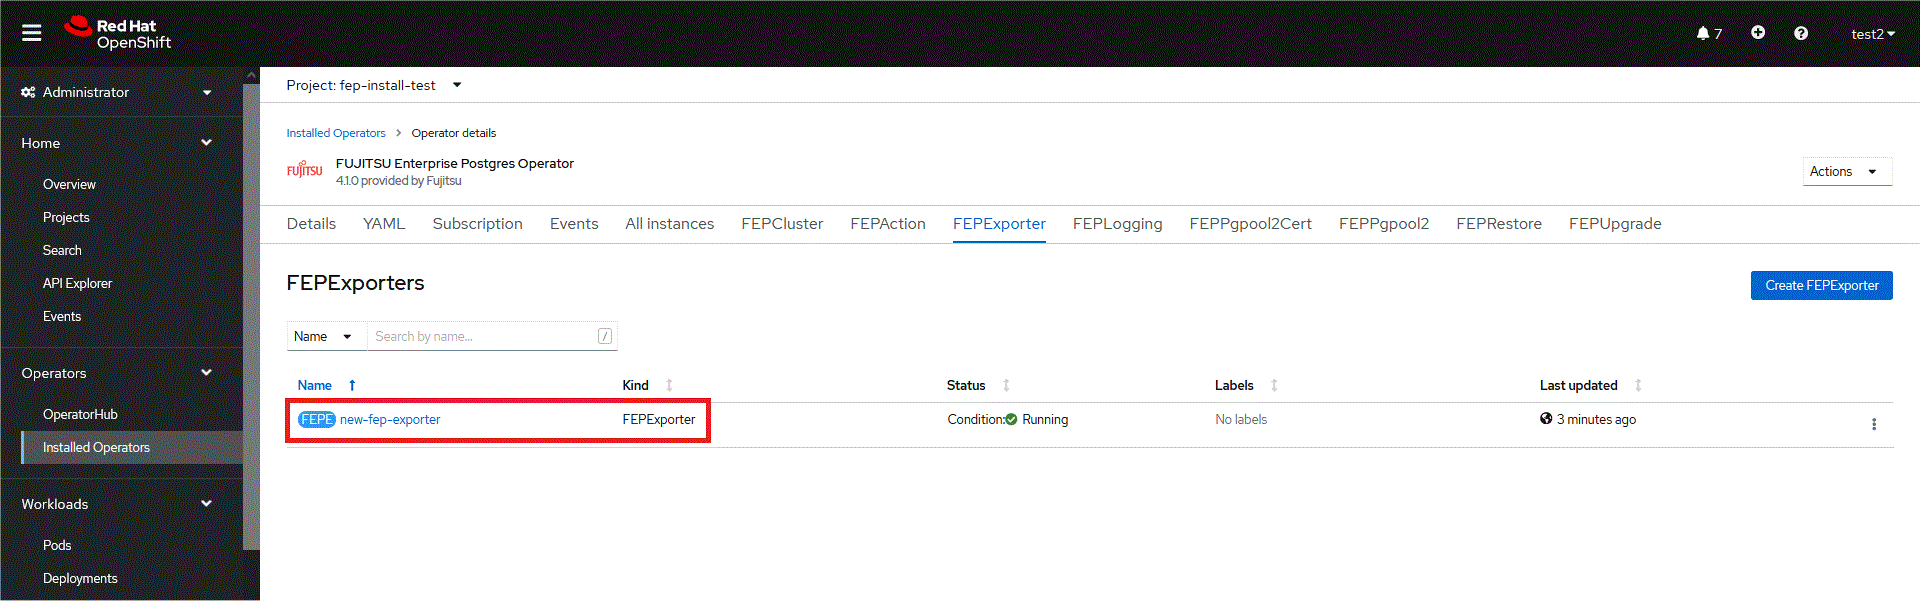1920x601 pixels.
Task: Open the All instances tab
Action: click(x=670, y=224)
